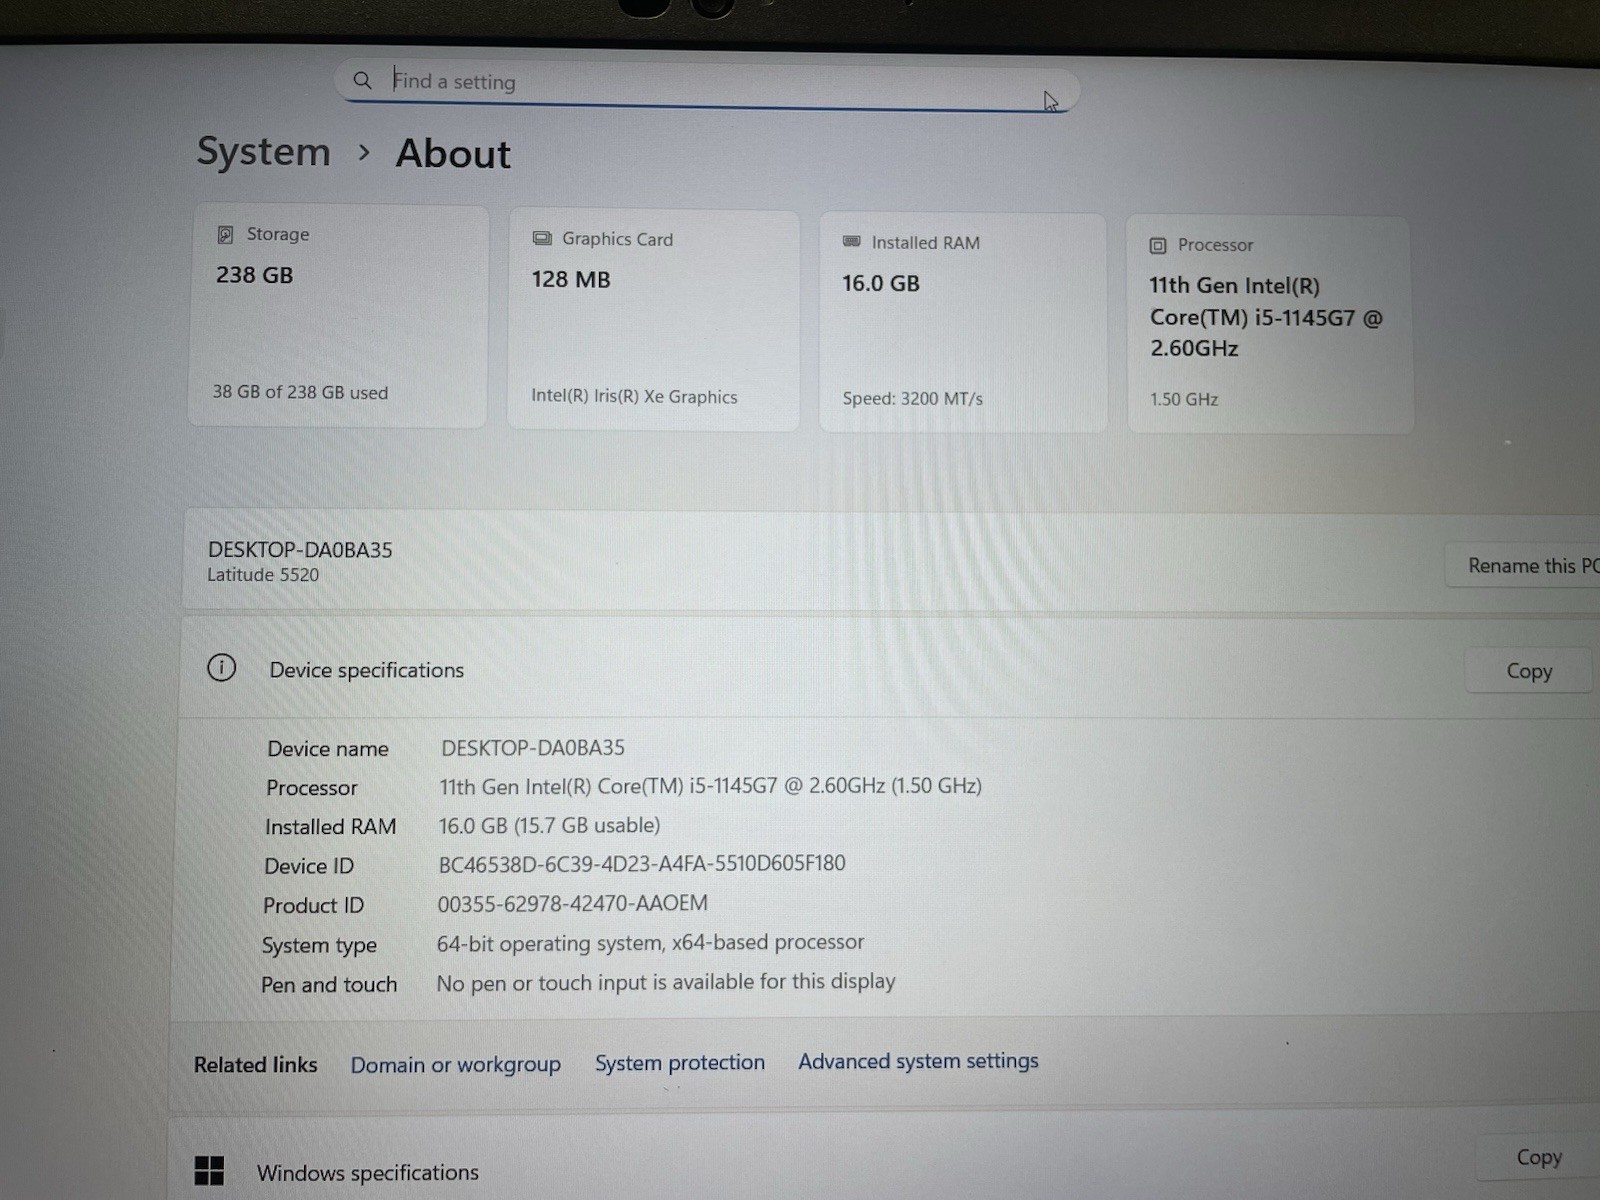Click the Pen and touch label
1600x1200 pixels.
point(329,985)
